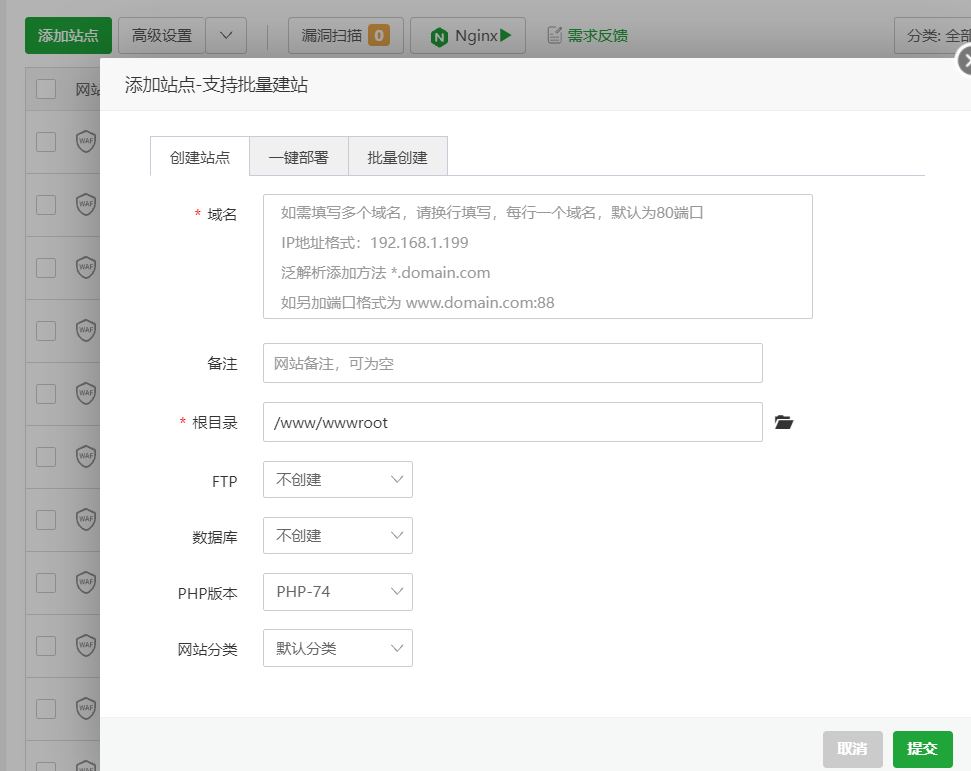Click the WAF shield icon in second row
The width and height of the screenshot is (971, 771).
[86, 204]
